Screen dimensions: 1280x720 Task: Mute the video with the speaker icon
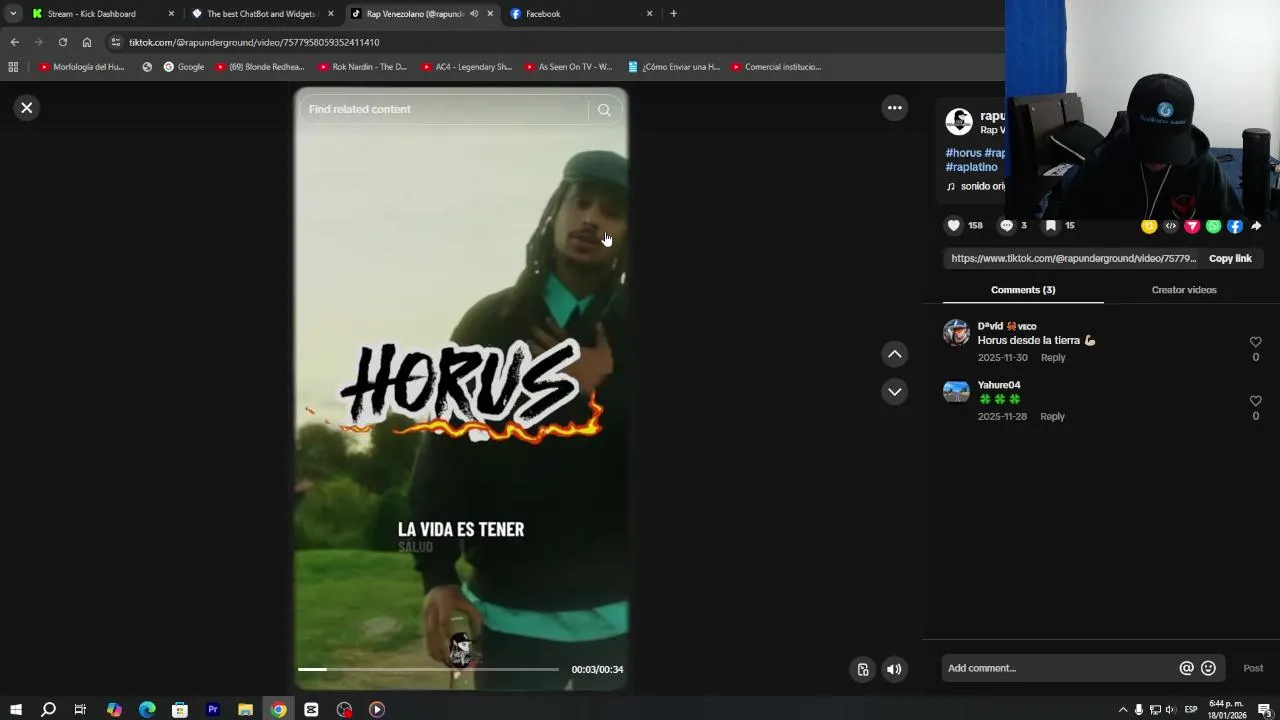[x=894, y=670]
